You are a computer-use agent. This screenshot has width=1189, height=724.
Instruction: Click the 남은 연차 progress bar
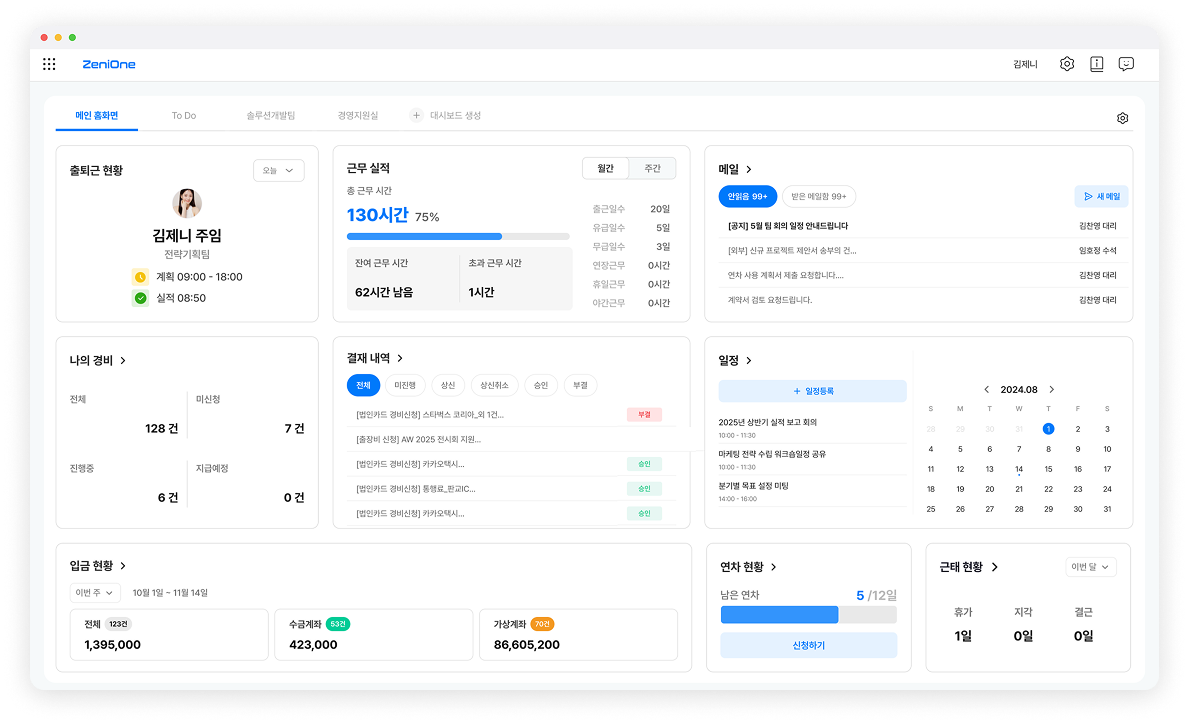point(808,615)
